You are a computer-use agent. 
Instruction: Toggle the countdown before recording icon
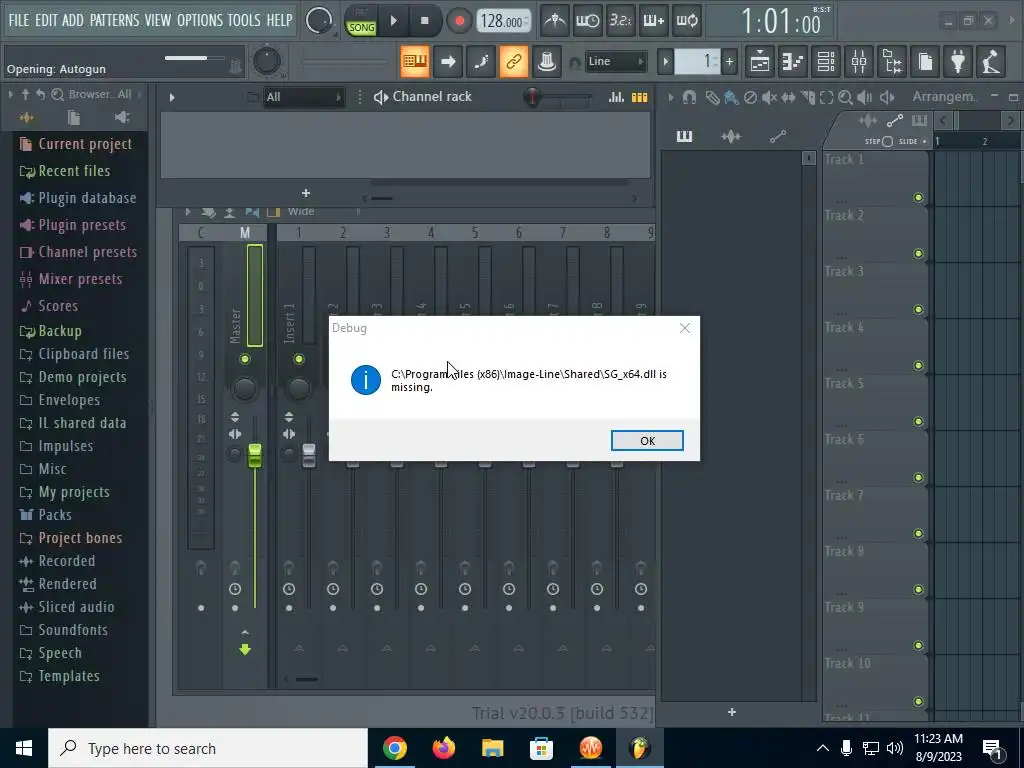[x=620, y=21]
